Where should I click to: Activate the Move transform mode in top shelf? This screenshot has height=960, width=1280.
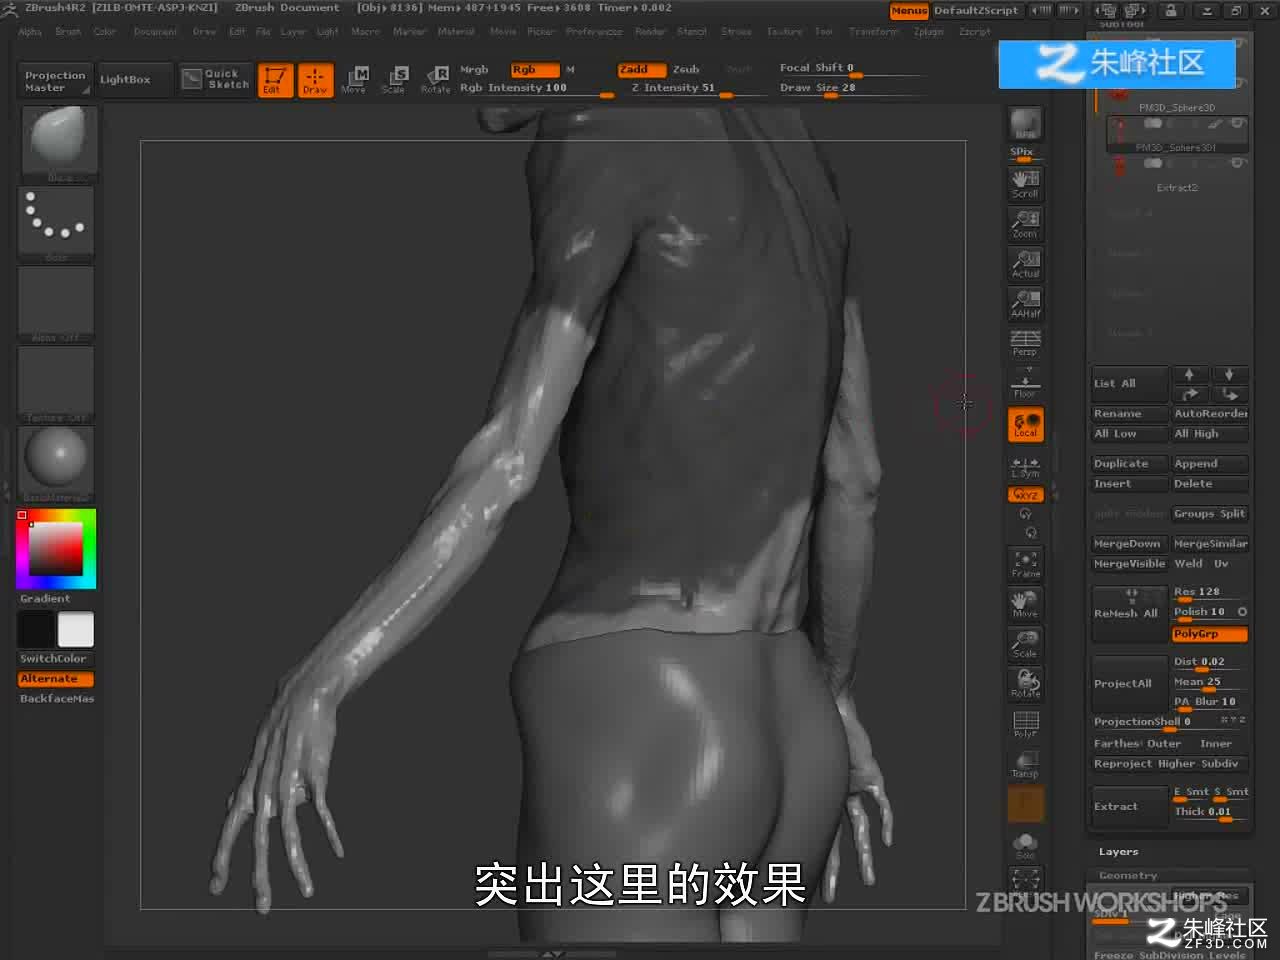(x=354, y=80)
